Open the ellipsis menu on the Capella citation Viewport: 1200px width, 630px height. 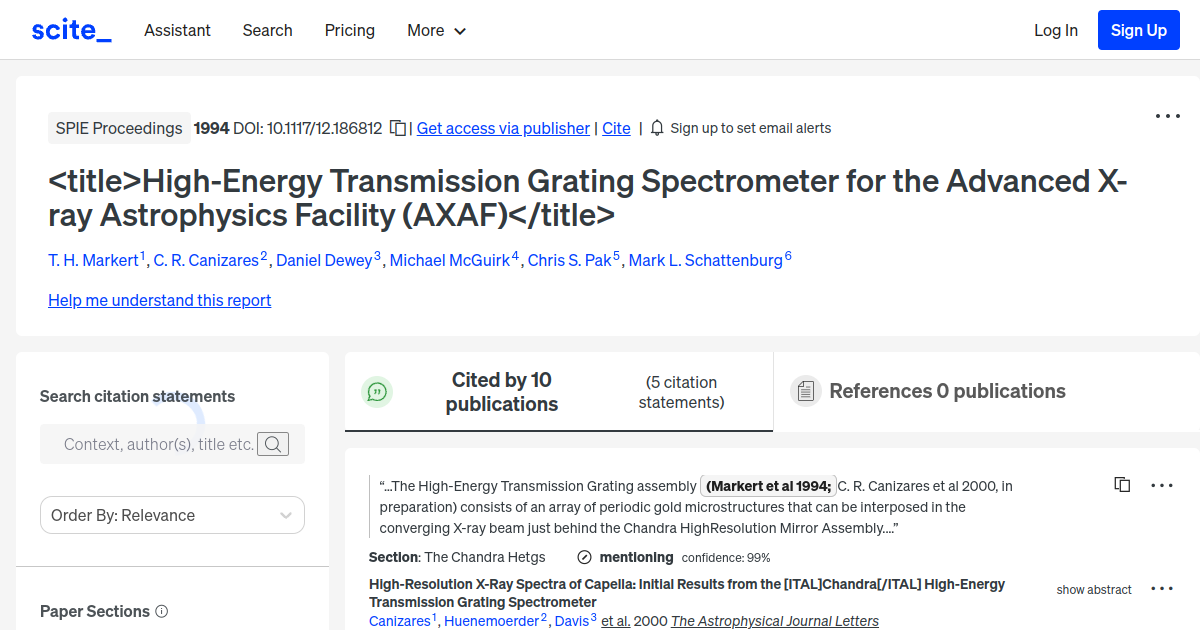[x=1161, y=588]
